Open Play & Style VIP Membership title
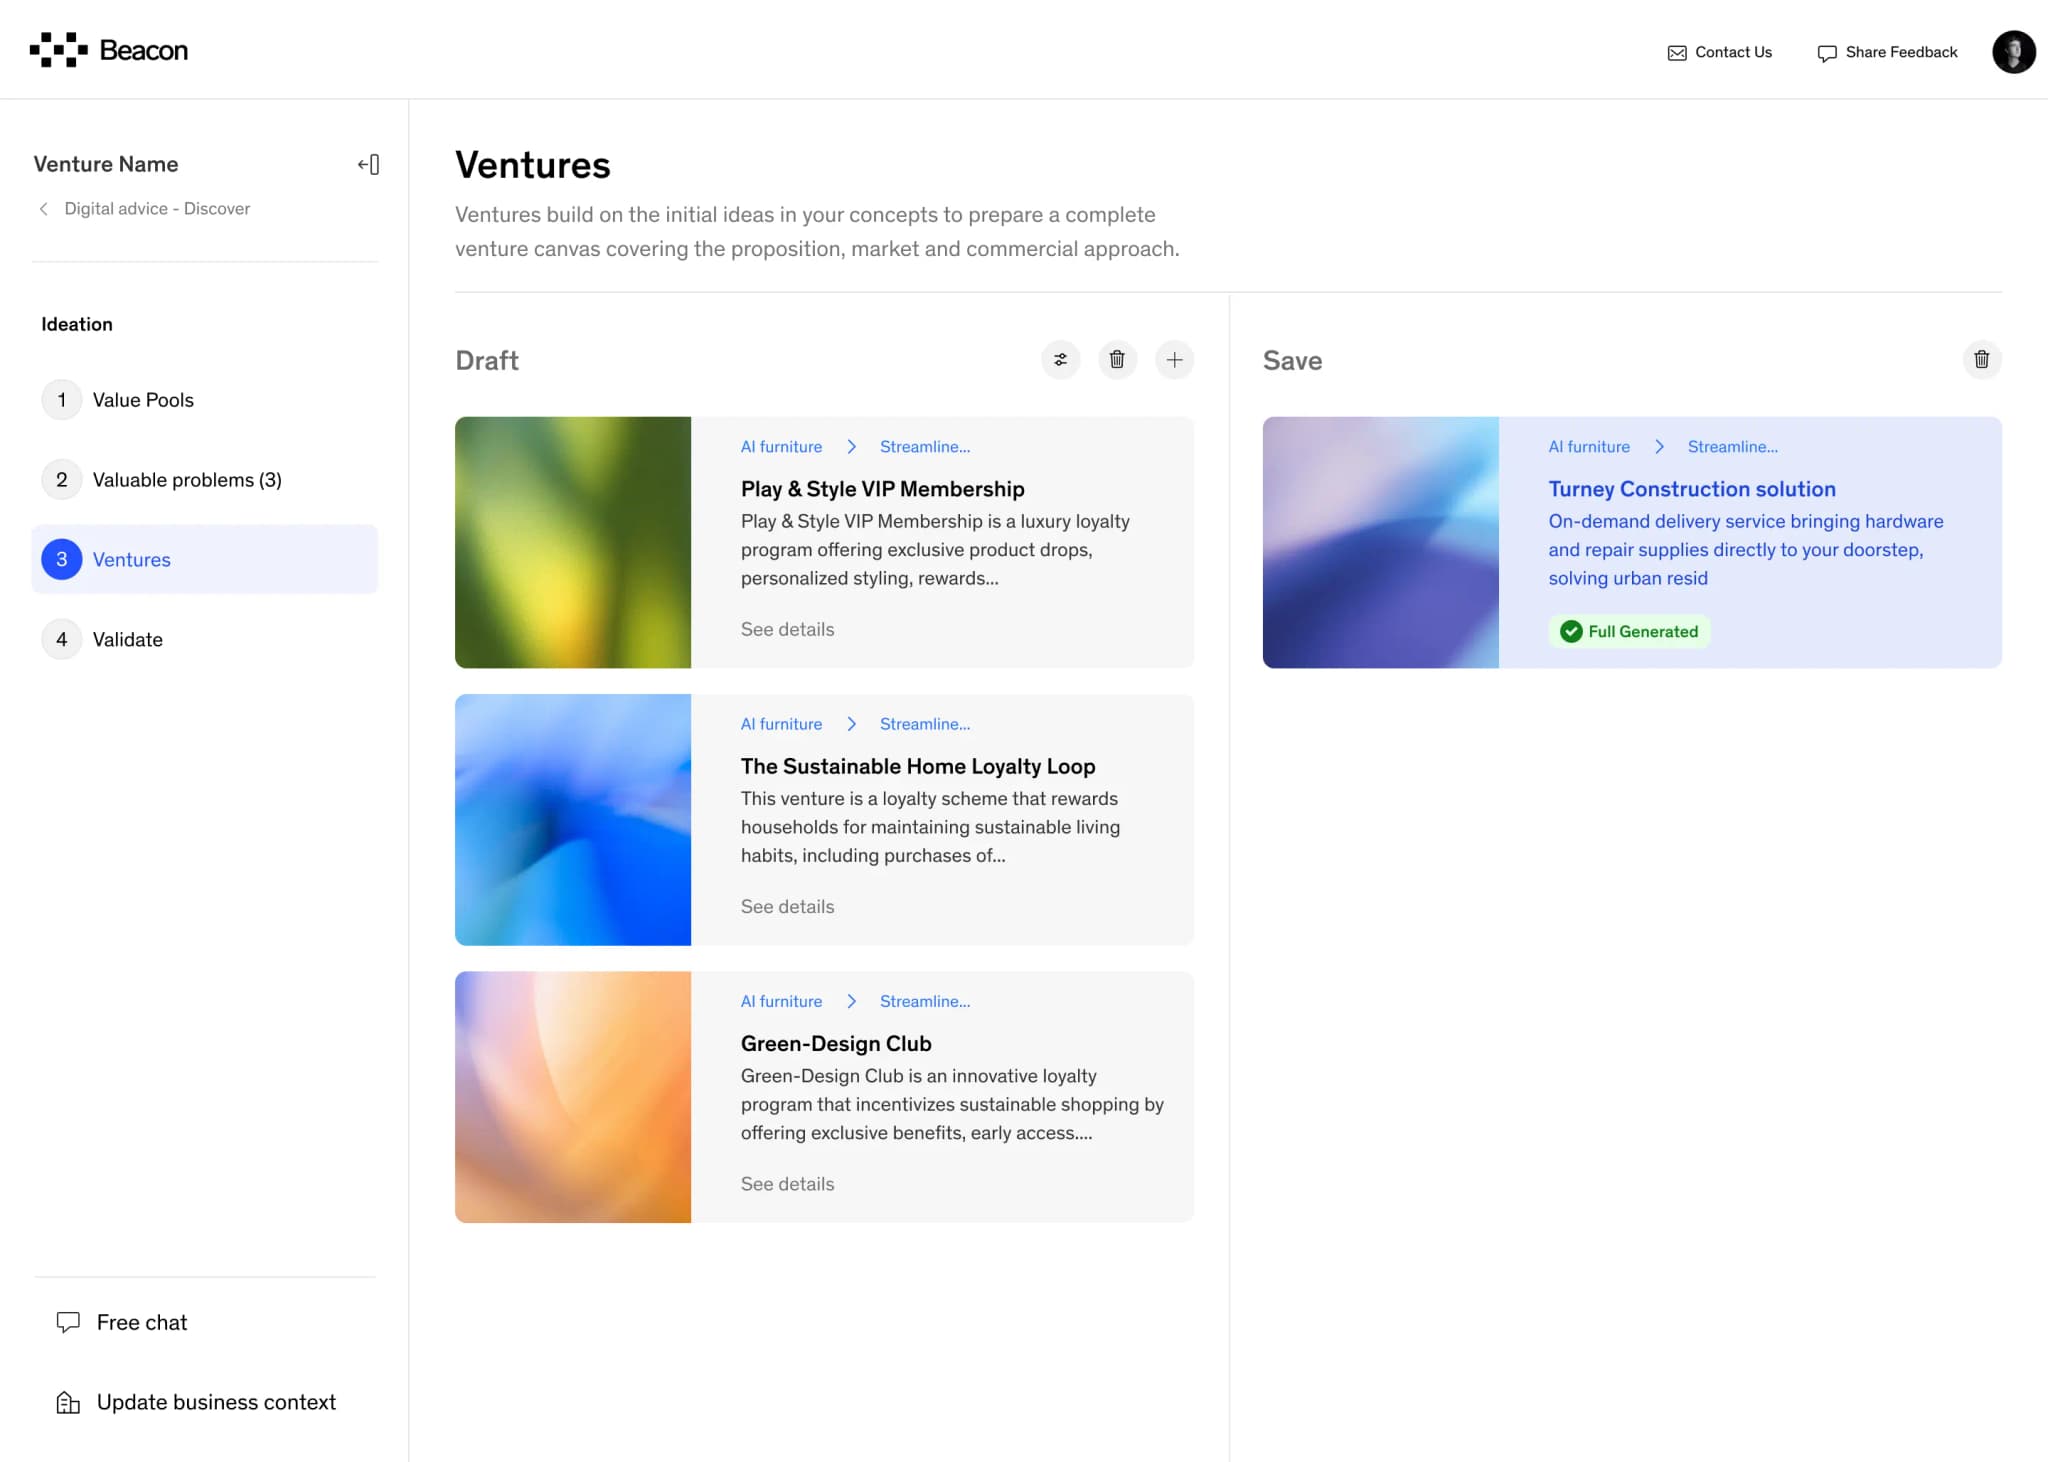This screenshot has width=2048, height=1462. (882, 489)
